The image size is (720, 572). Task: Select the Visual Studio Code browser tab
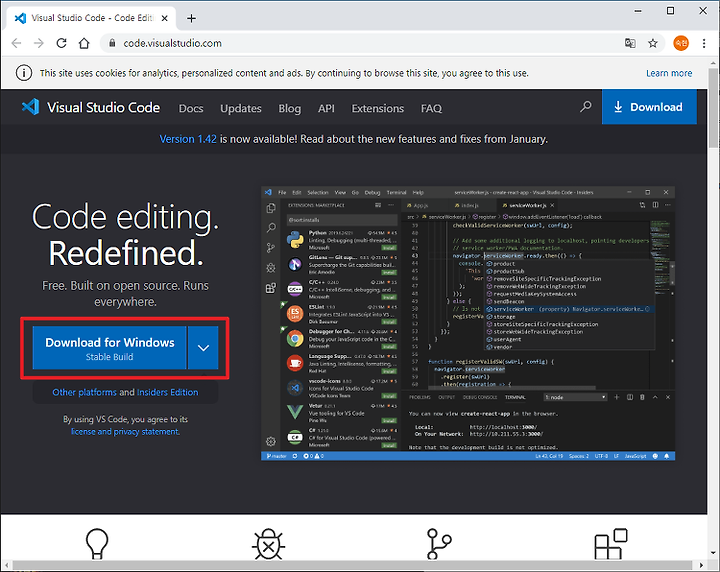91,18
